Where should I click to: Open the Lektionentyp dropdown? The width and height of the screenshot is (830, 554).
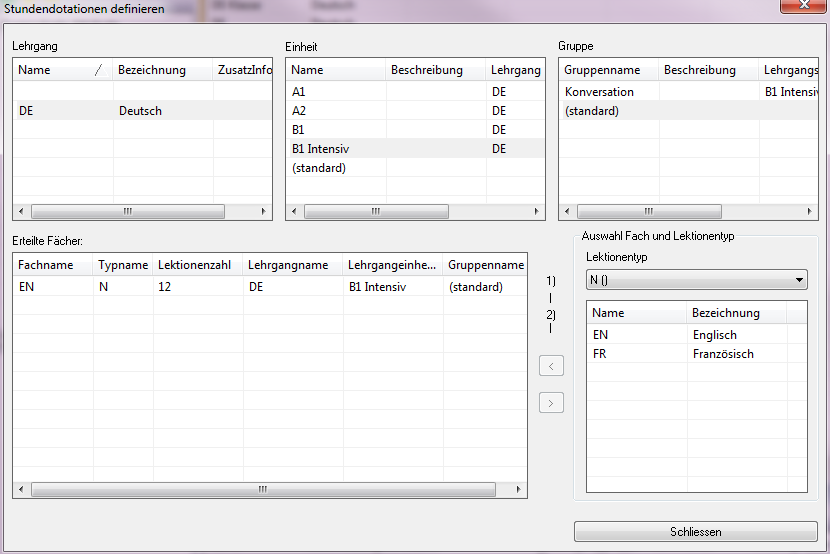tap(696, 280)
